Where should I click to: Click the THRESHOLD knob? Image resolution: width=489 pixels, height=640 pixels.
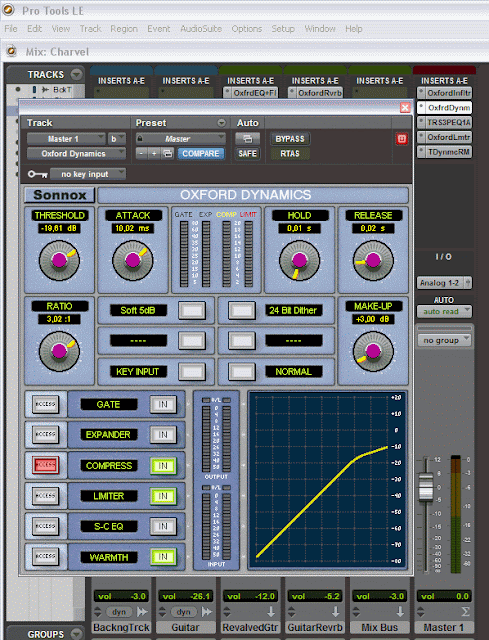59,260
